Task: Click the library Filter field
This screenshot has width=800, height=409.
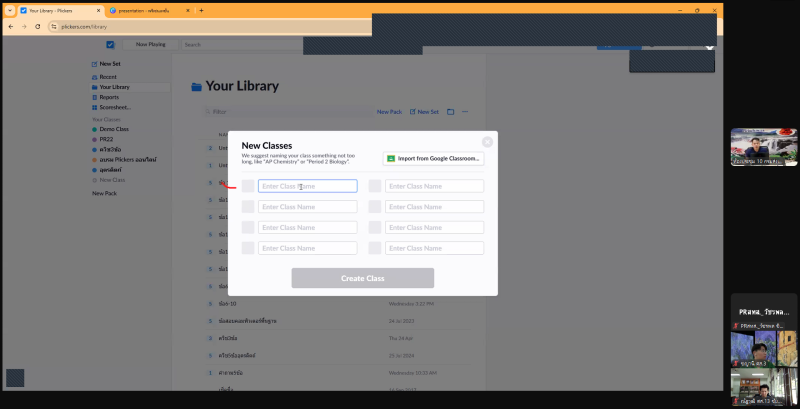Action: (288, 112)
